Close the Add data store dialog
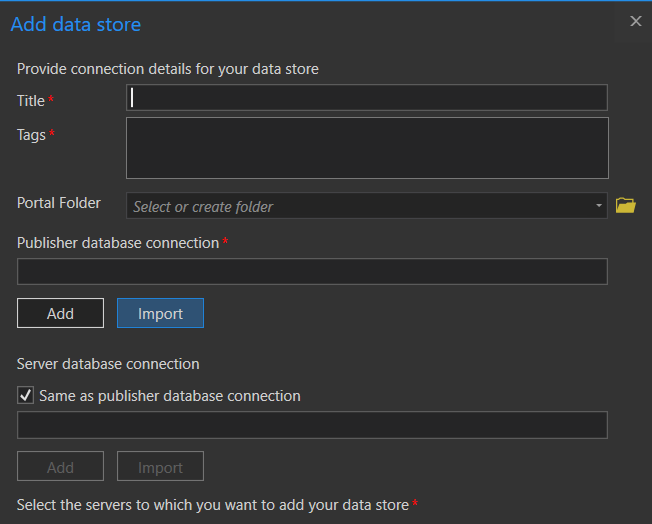The width and height of the screenshot is (652, 524). click(x=635, y=21)
